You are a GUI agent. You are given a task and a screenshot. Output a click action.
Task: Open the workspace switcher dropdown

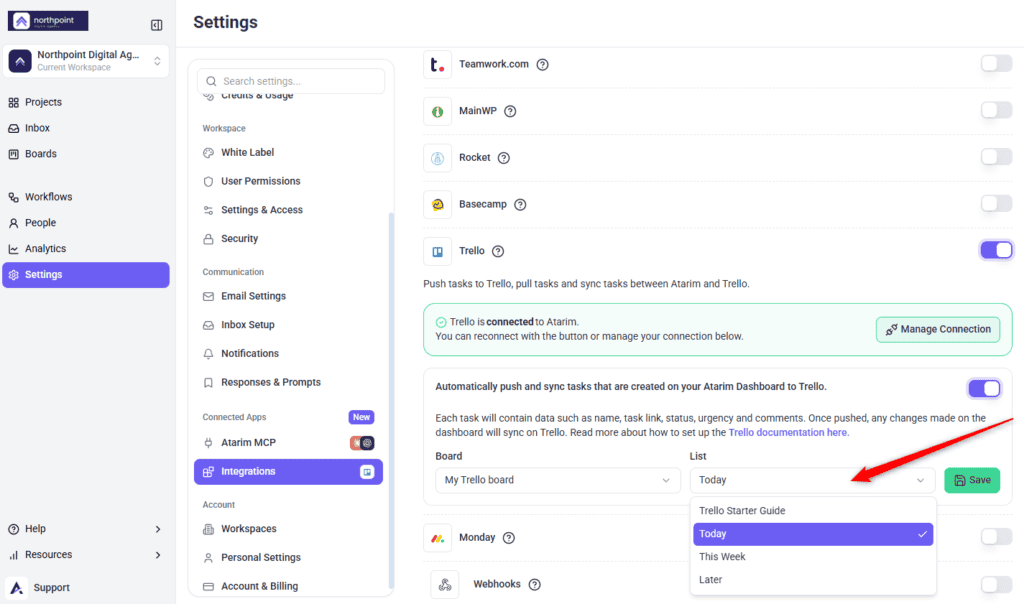pyautogui.click(x=86, y=61)
